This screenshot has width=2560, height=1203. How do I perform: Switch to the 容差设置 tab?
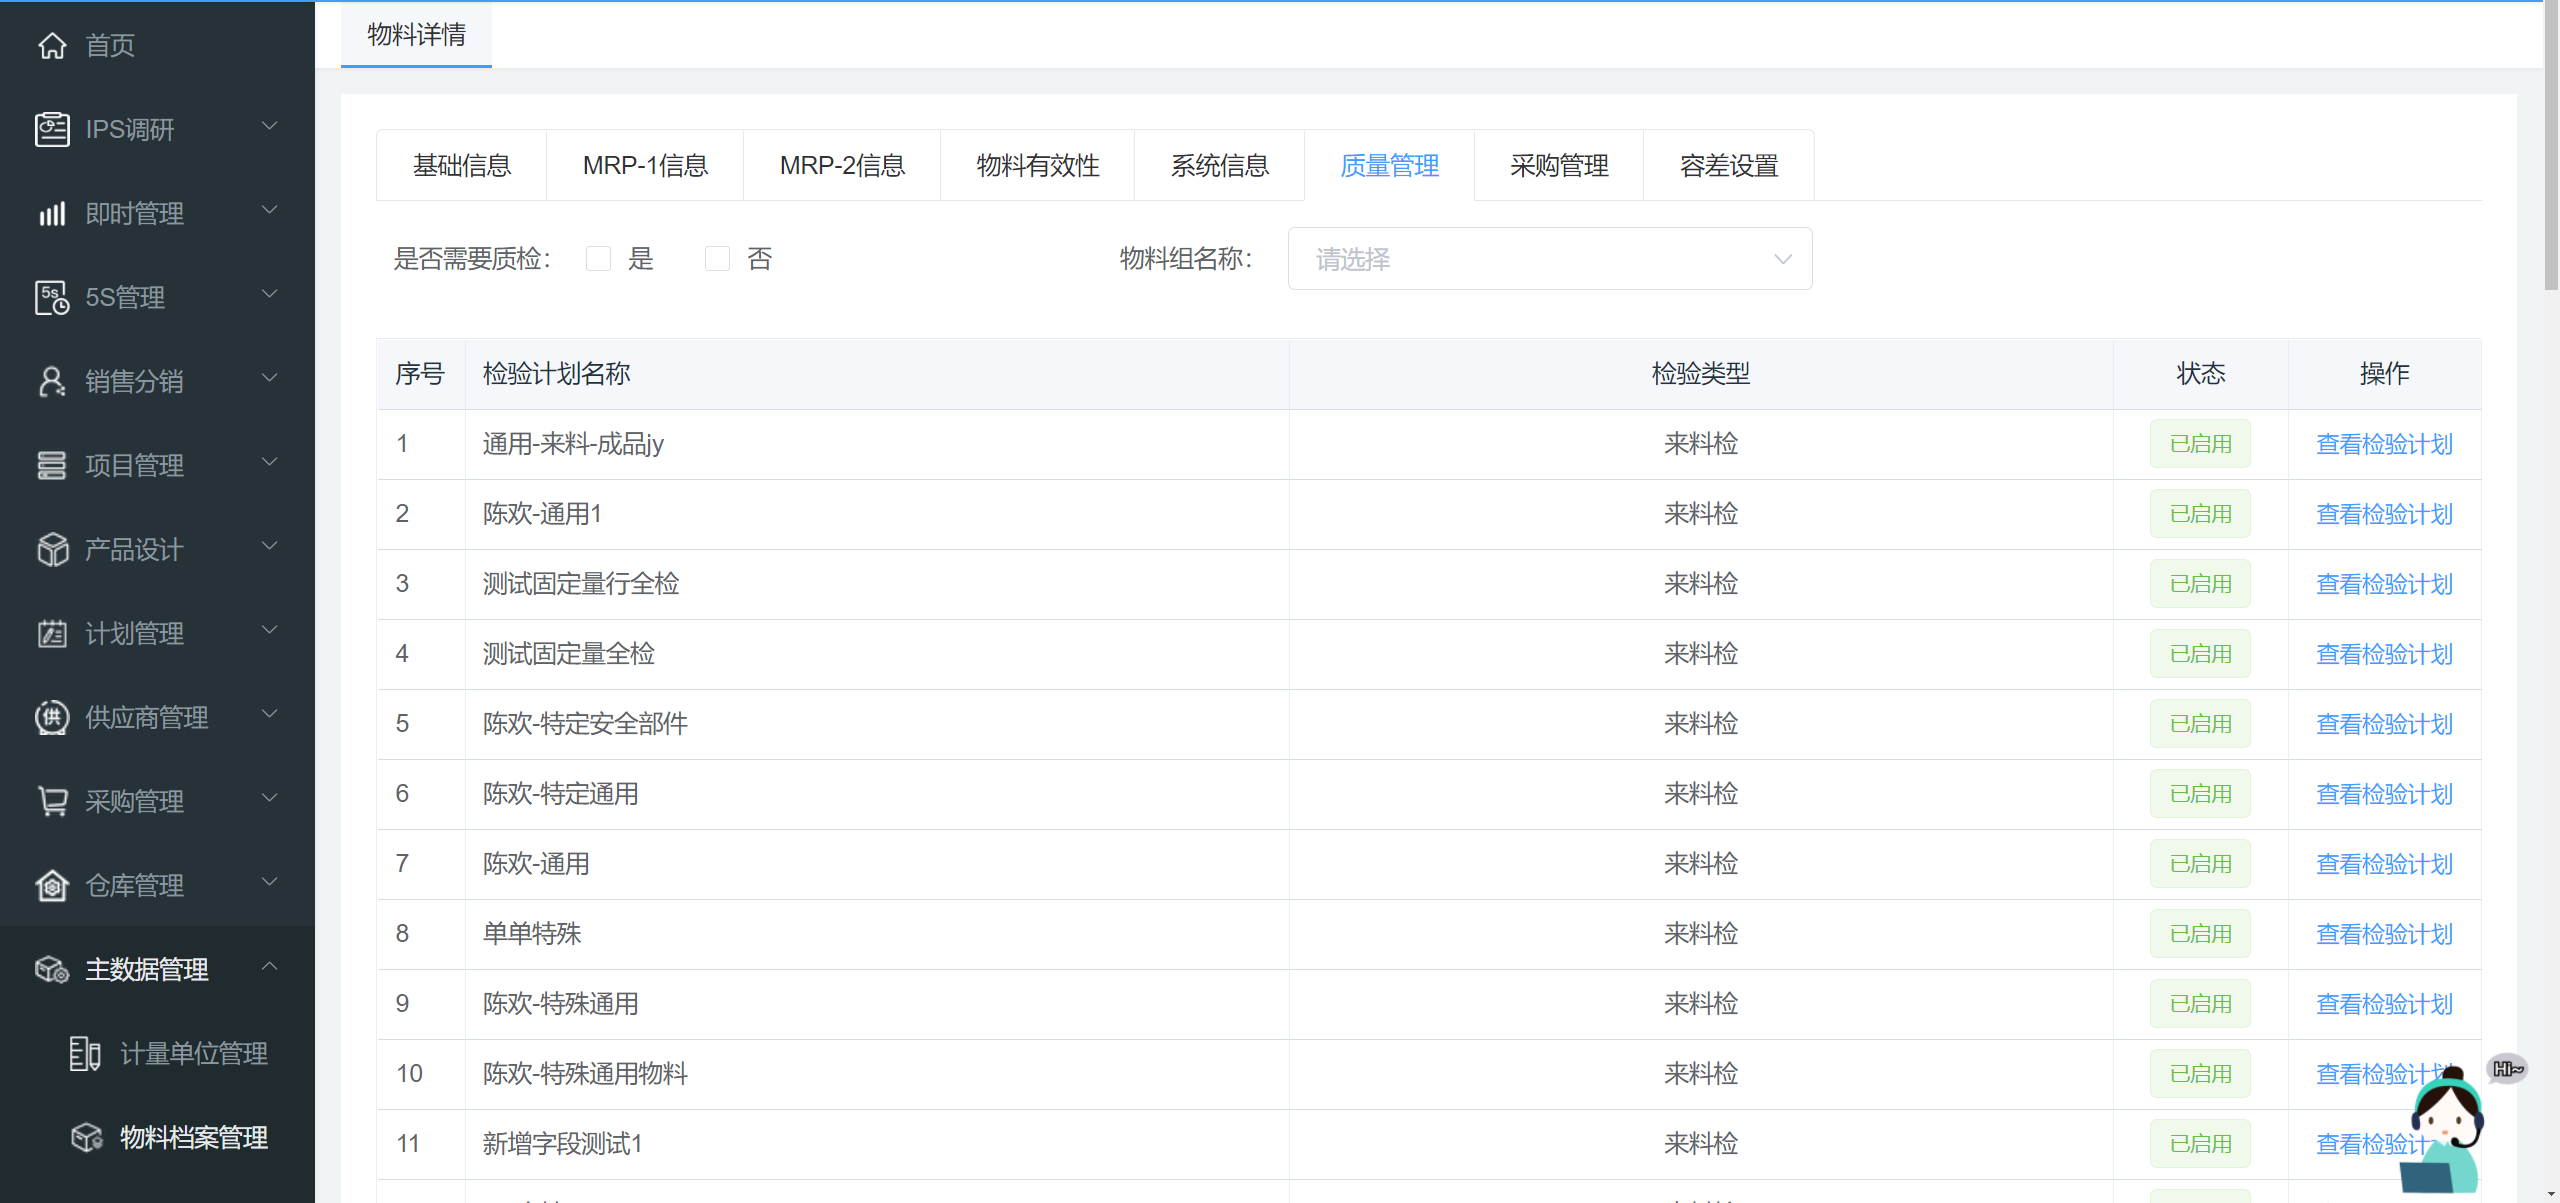click(1728, 165)
